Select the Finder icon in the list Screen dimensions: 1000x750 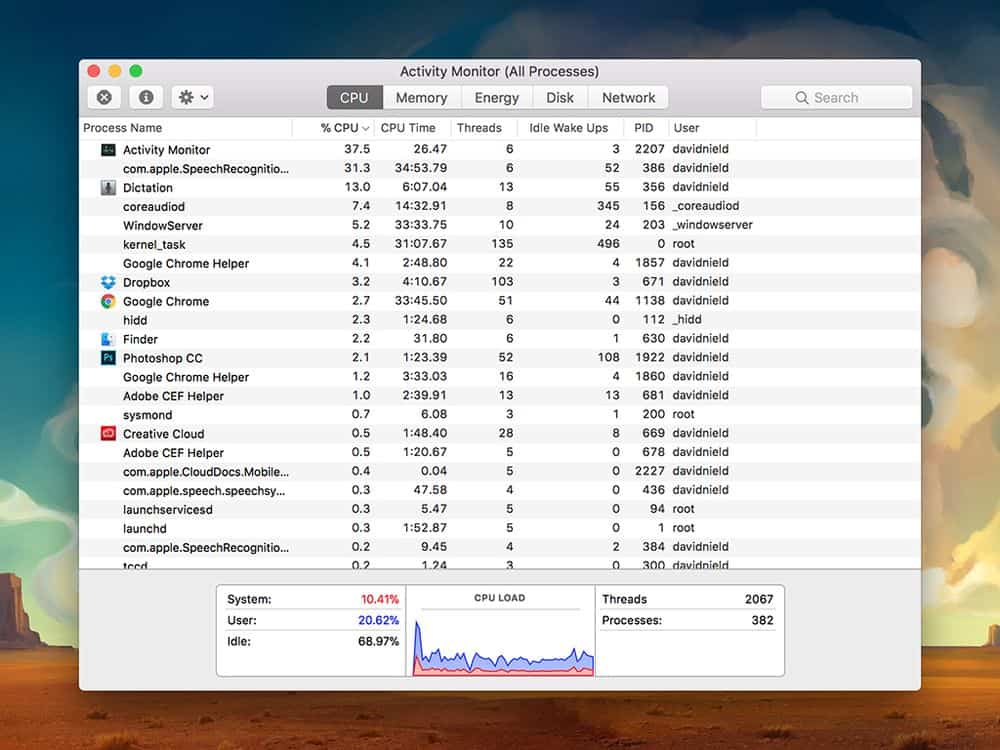108,340
